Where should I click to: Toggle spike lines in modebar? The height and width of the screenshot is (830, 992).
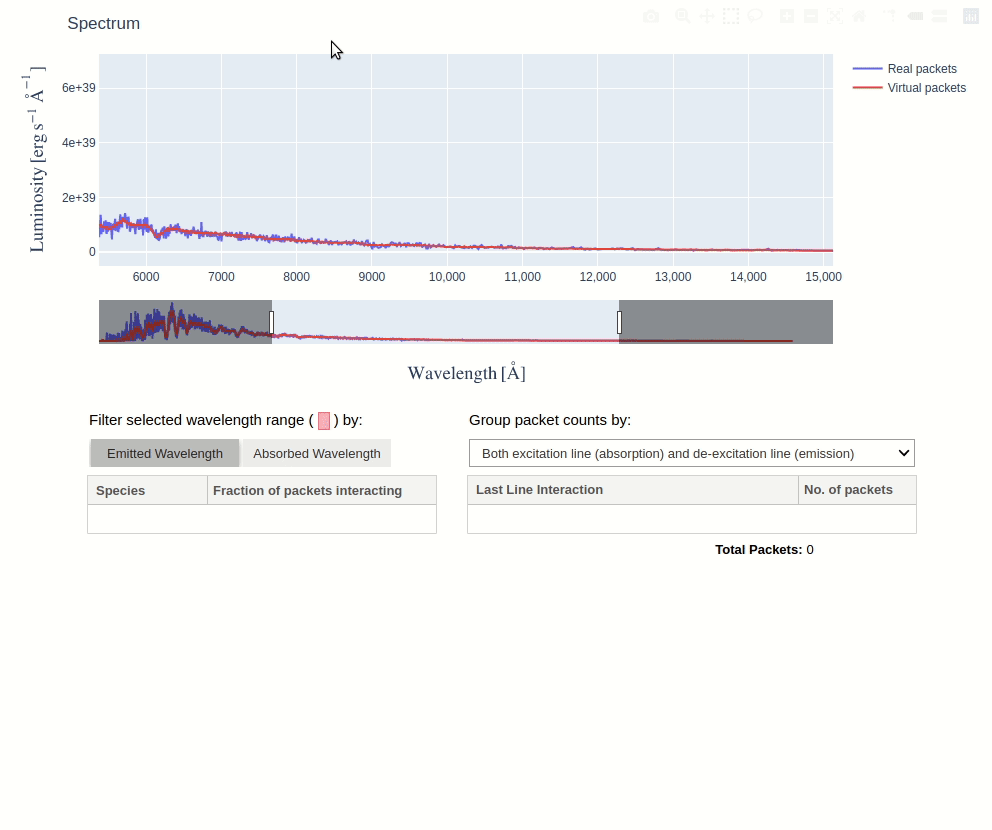pyautogui.click(x=890, y=16)
